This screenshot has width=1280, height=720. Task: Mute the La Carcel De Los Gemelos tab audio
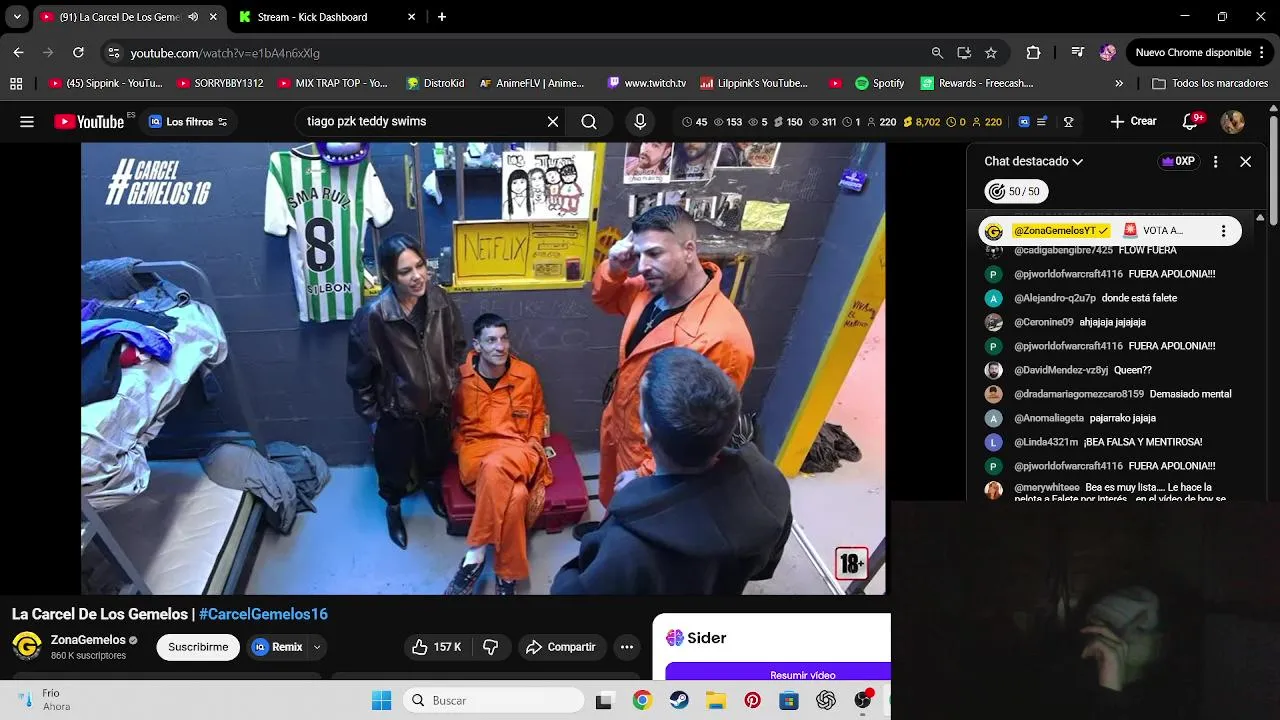[193, 17]
